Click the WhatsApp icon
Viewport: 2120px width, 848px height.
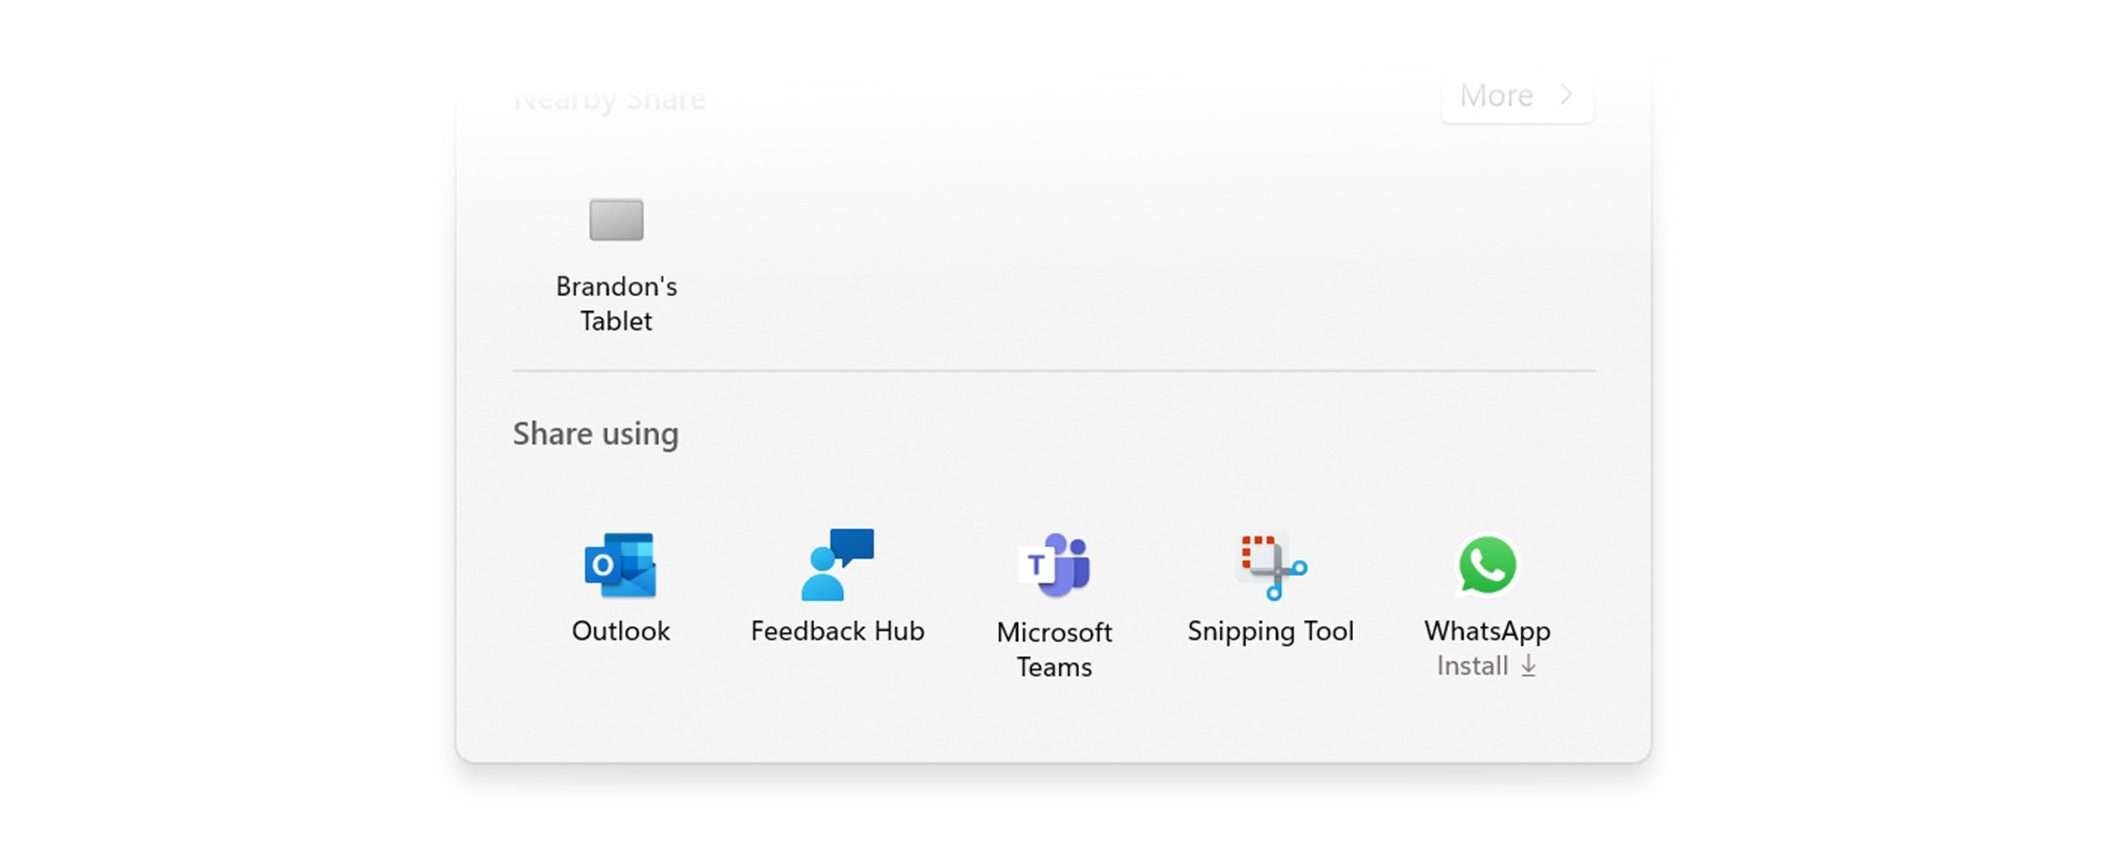click(x=1487, y=565)
